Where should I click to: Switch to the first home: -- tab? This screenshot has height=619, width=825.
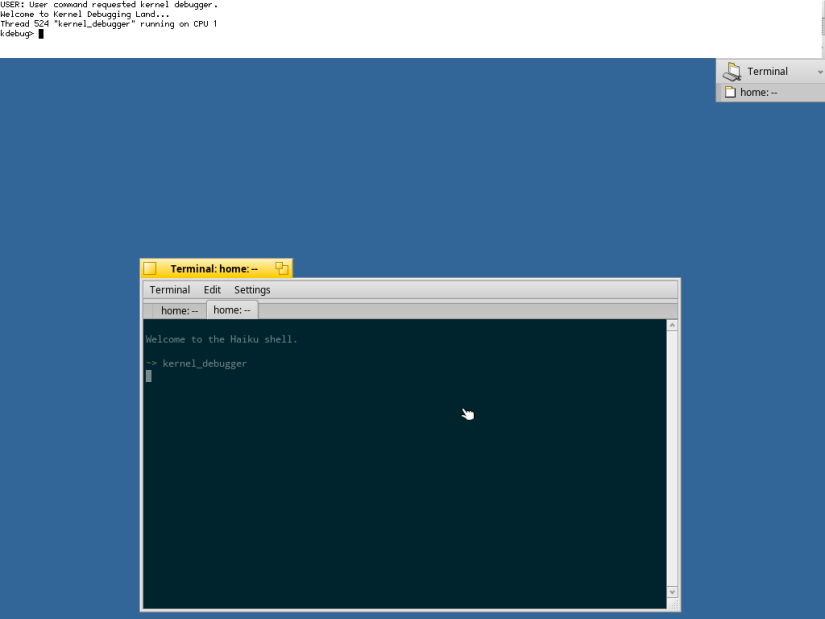pos(179,311)
